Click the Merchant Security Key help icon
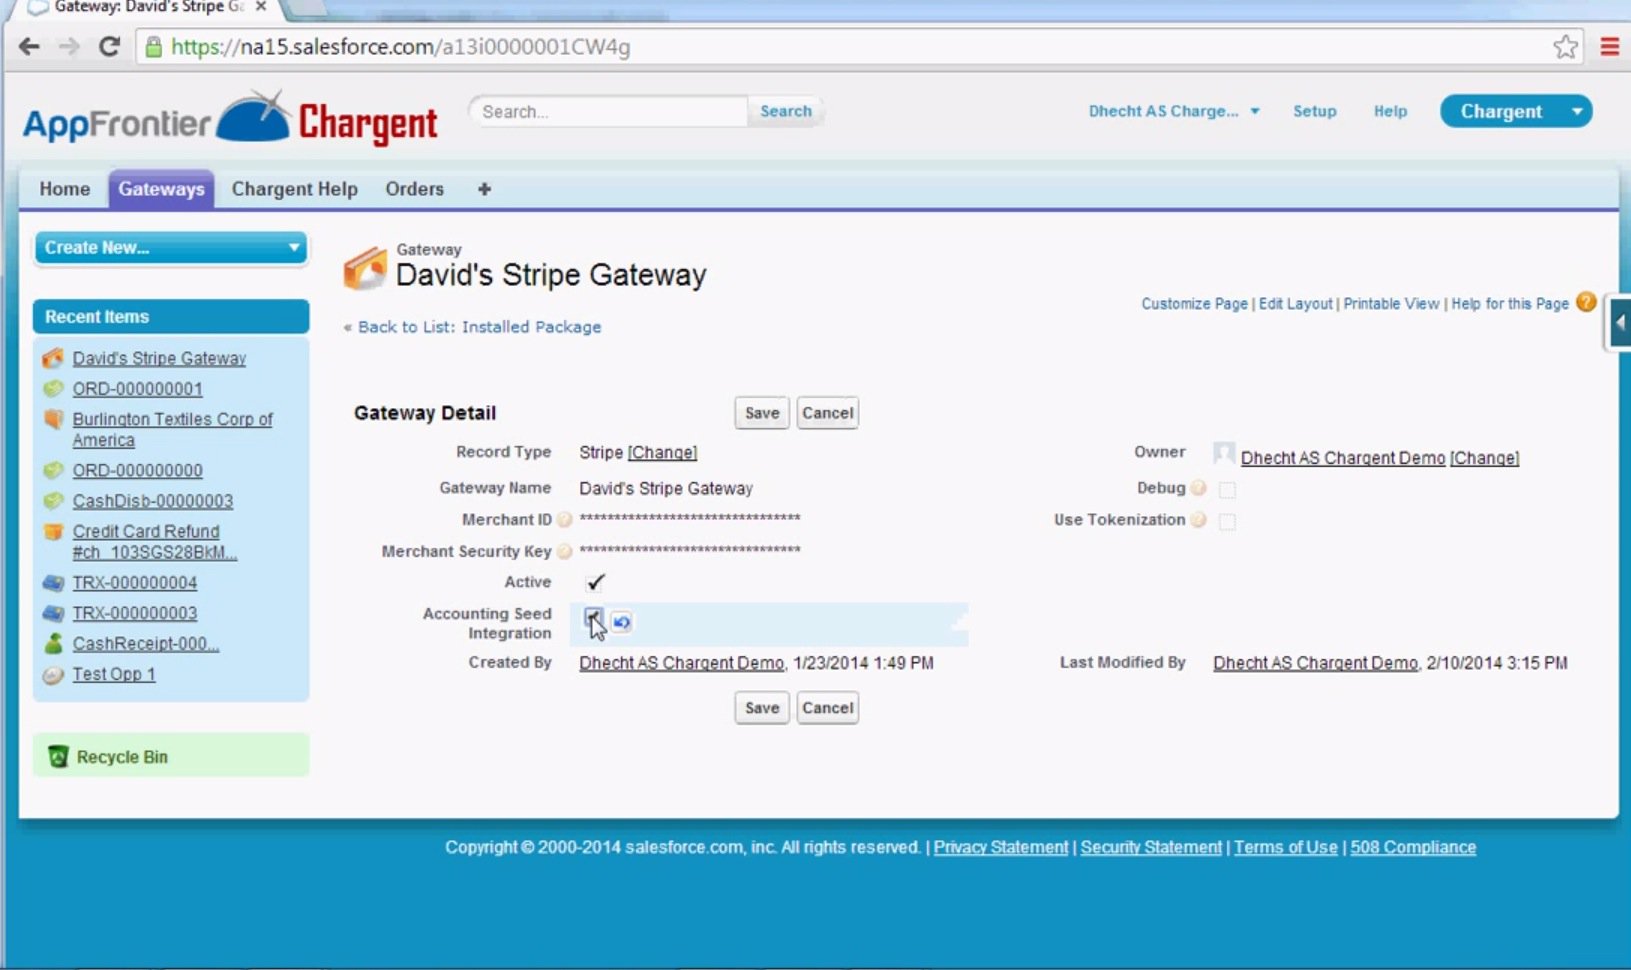 click(x=564, y=552)
